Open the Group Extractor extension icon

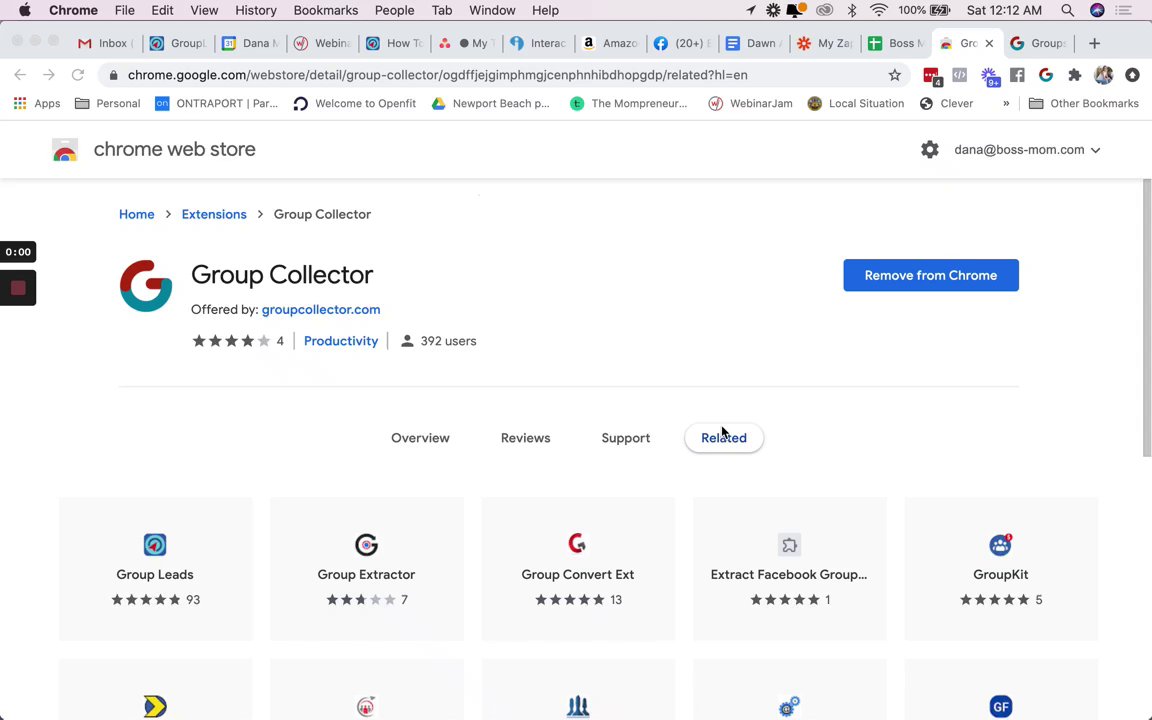click(x=366, y=545)
